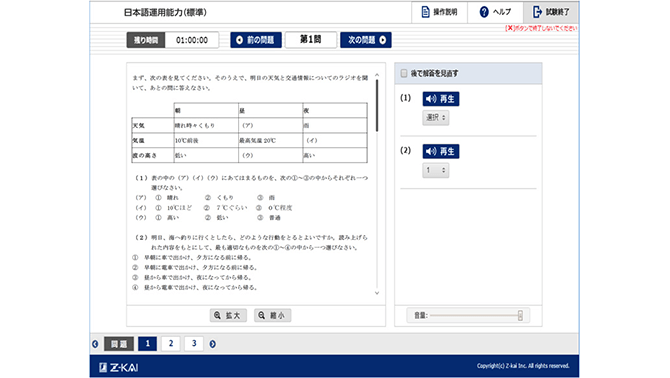Image resolution: width=670 pixels, height=378 pixels.
Task: Click the question pane vertical scrollbar thumb
Action: click(x=377, y=105)
